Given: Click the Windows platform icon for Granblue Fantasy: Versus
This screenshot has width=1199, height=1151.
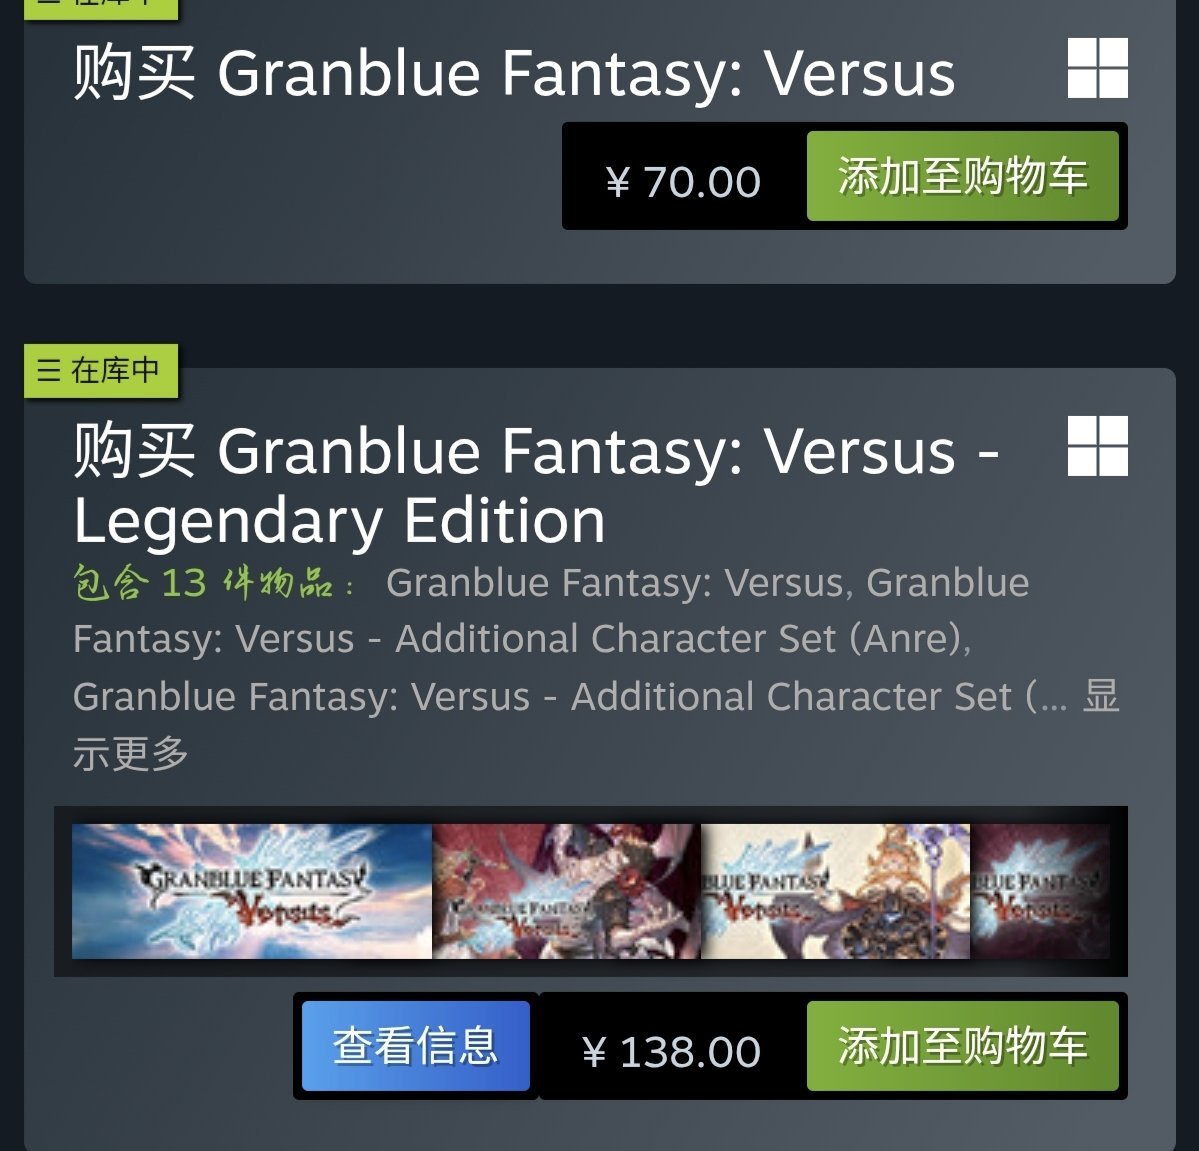Looking at the screenshot, I should (1097, 68).
